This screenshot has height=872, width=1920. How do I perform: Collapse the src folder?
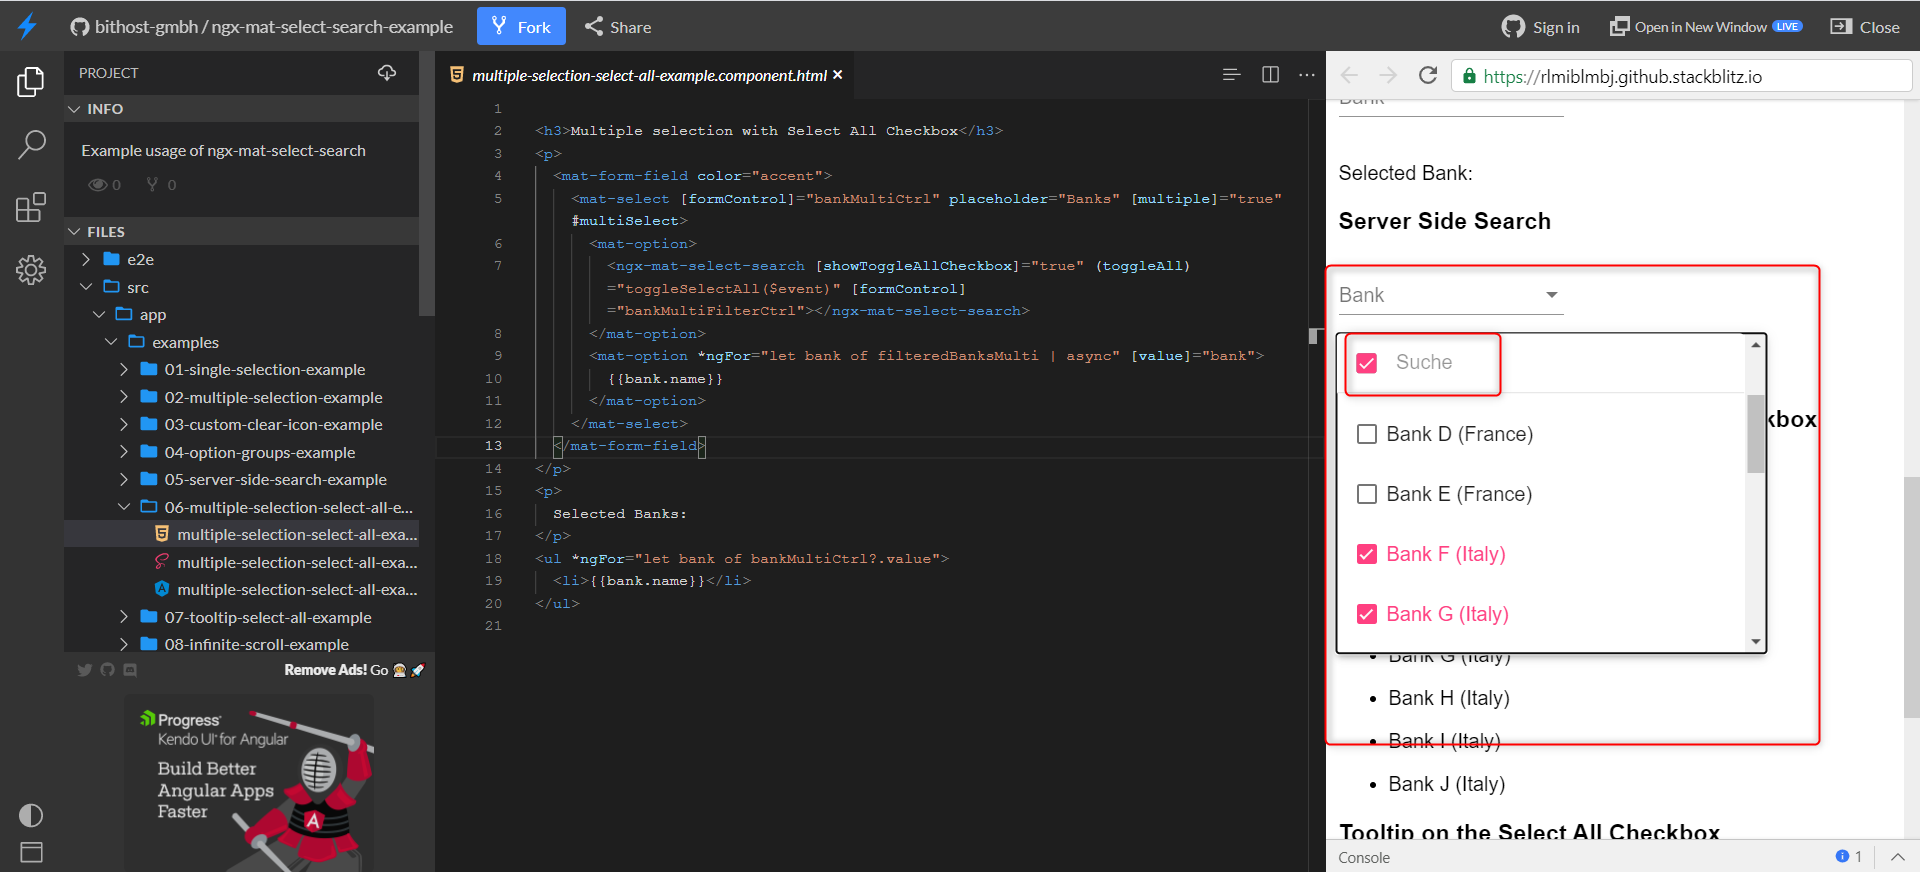[x=86, y=287]
